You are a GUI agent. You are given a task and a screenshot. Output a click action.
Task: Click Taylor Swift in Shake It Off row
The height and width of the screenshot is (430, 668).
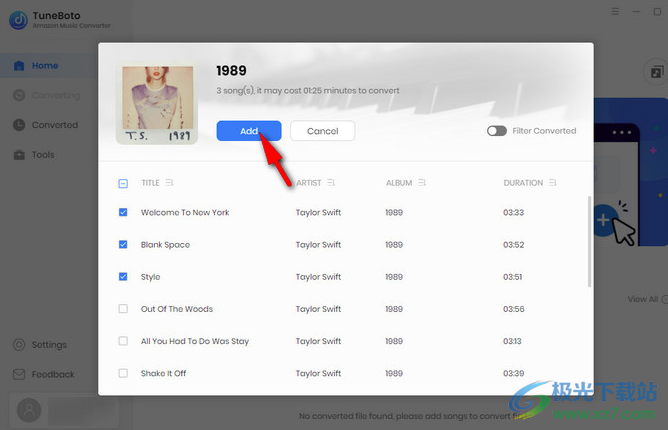pos(318,373)
